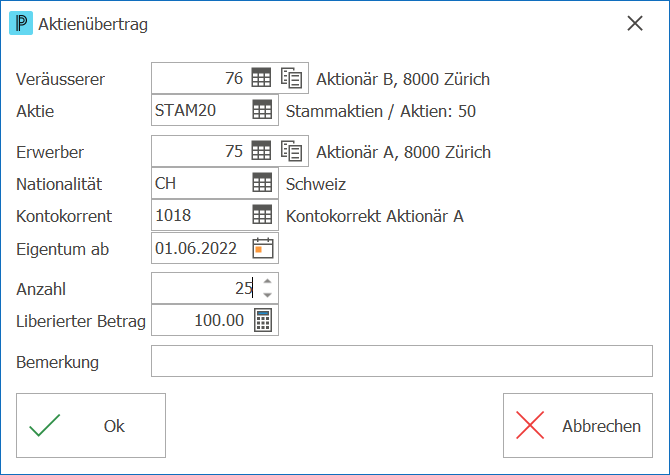Click the text 'Stammaktien / Aktien: 50'
This screenshot has width=670, height=475.
tap(381, 111)
